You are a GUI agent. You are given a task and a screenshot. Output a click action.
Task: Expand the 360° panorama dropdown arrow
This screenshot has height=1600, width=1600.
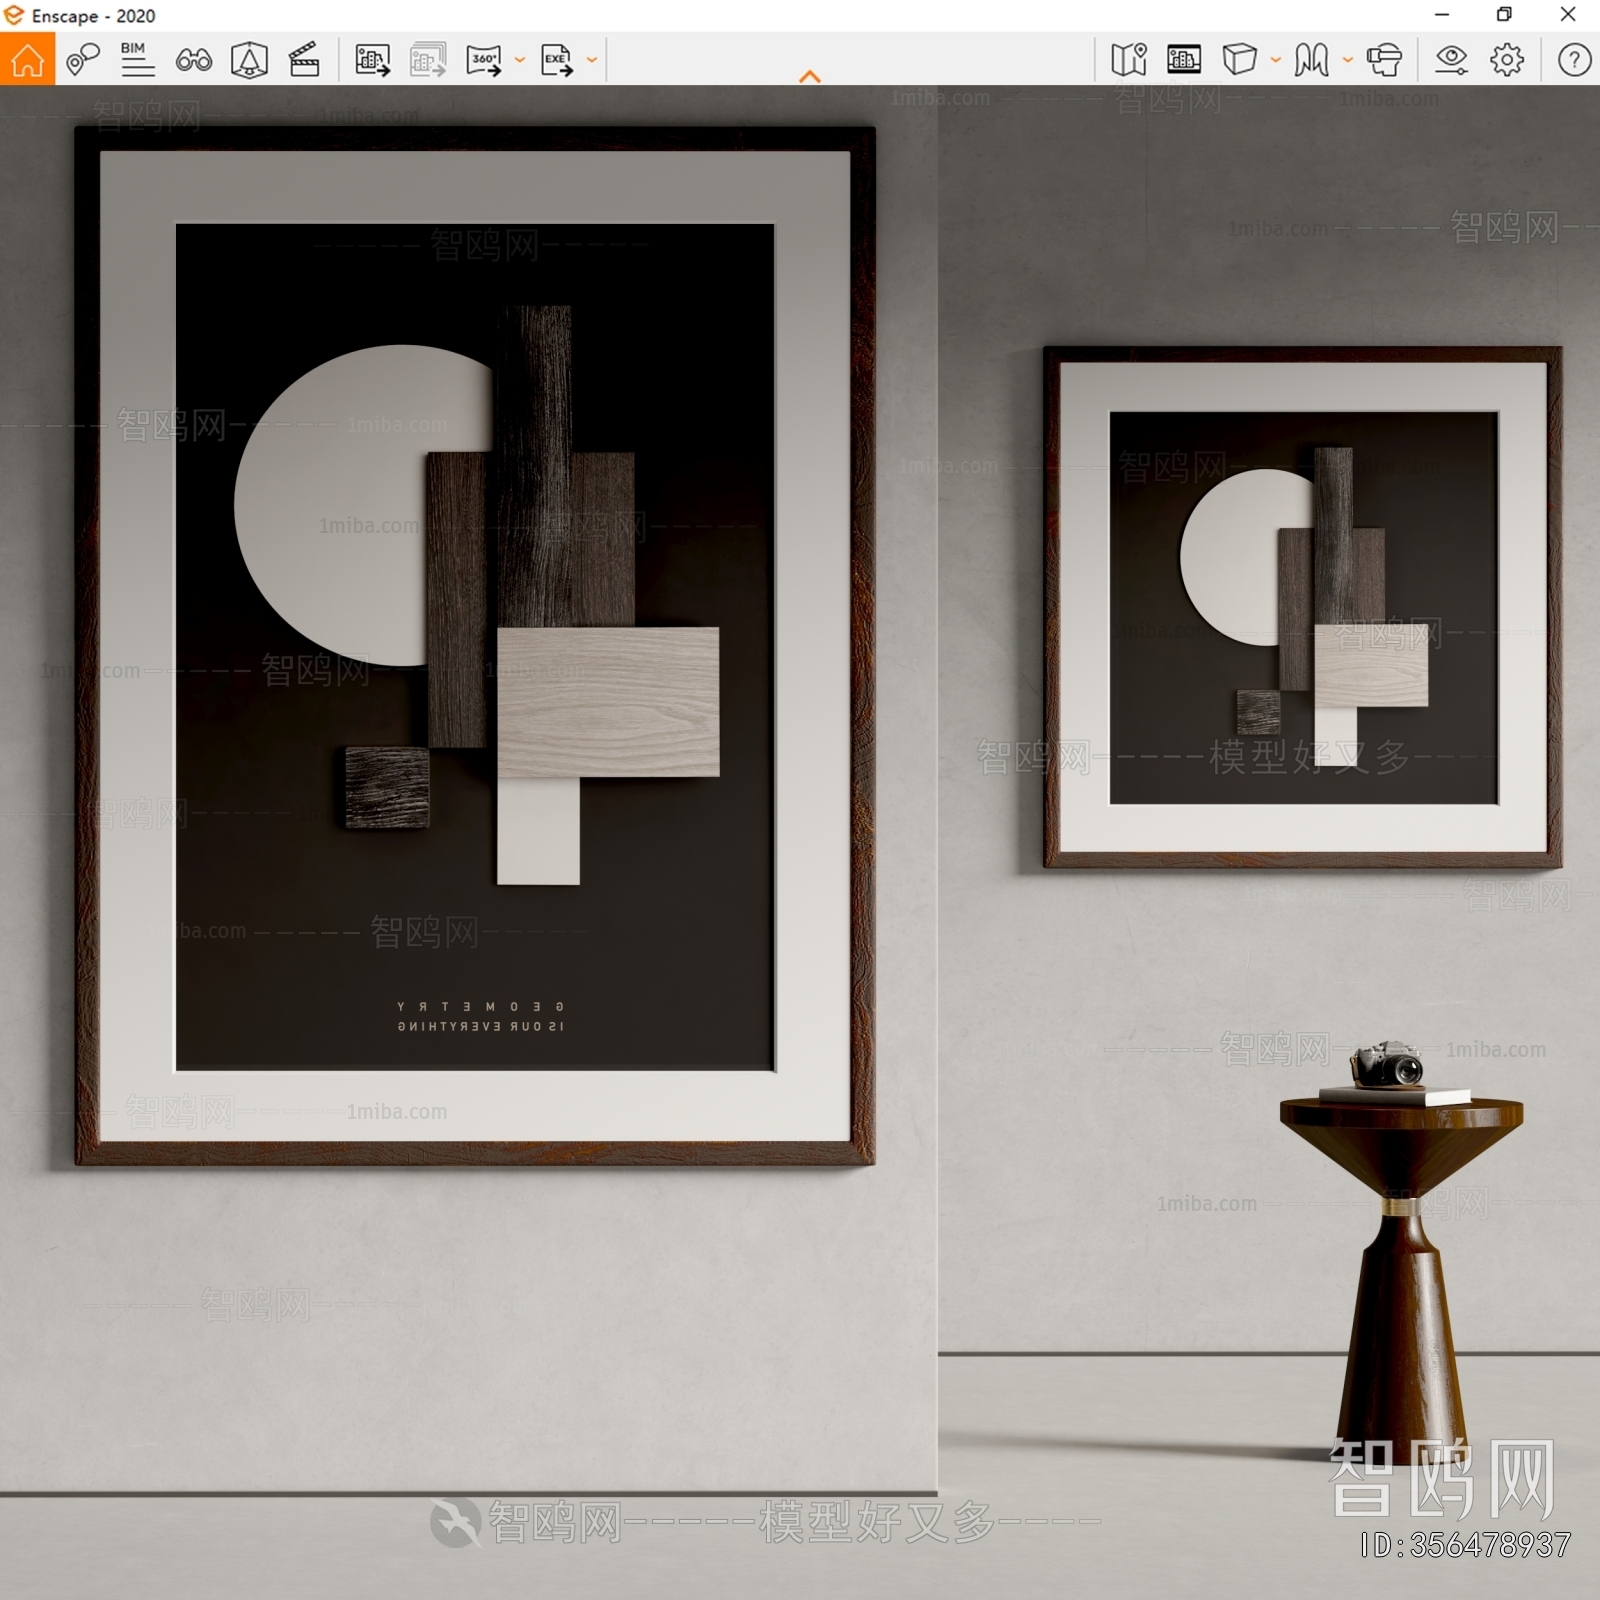tap(520, 60)
